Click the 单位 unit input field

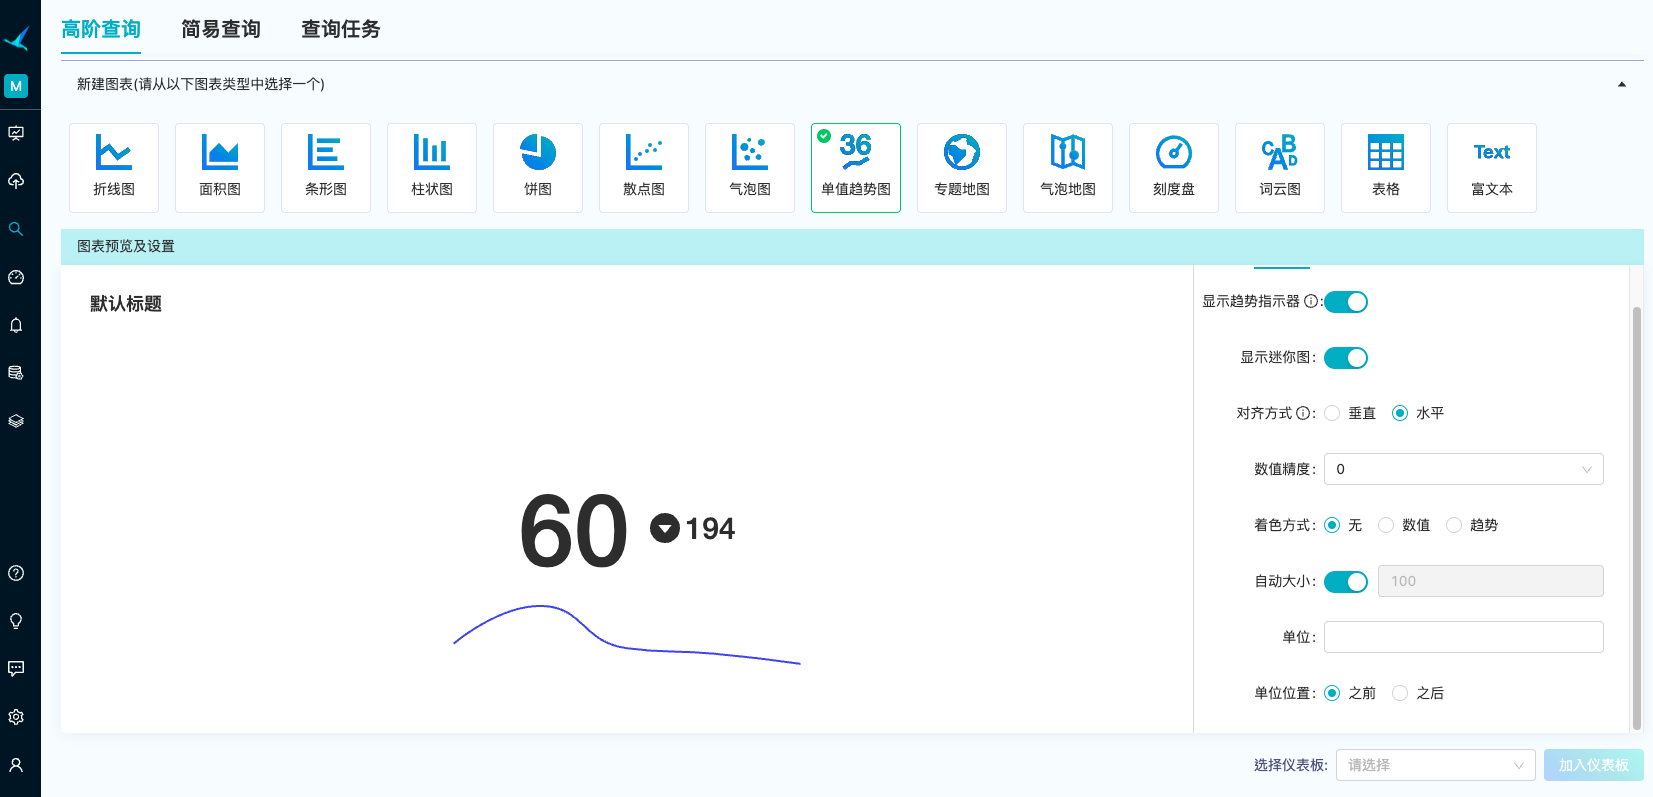click(1464, 637)
